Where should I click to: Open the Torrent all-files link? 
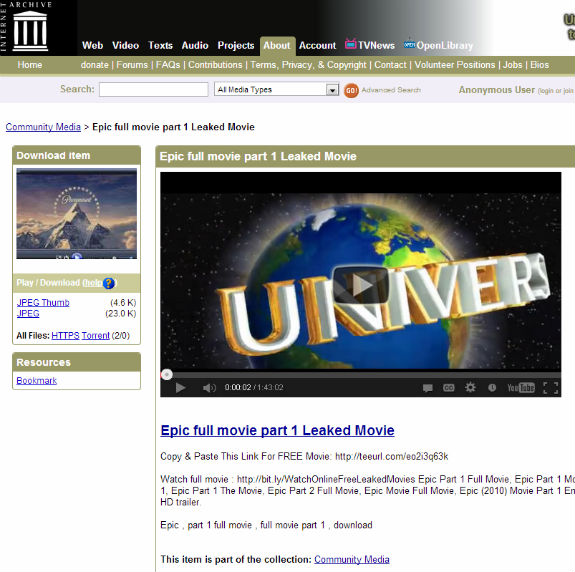[95, 336]
